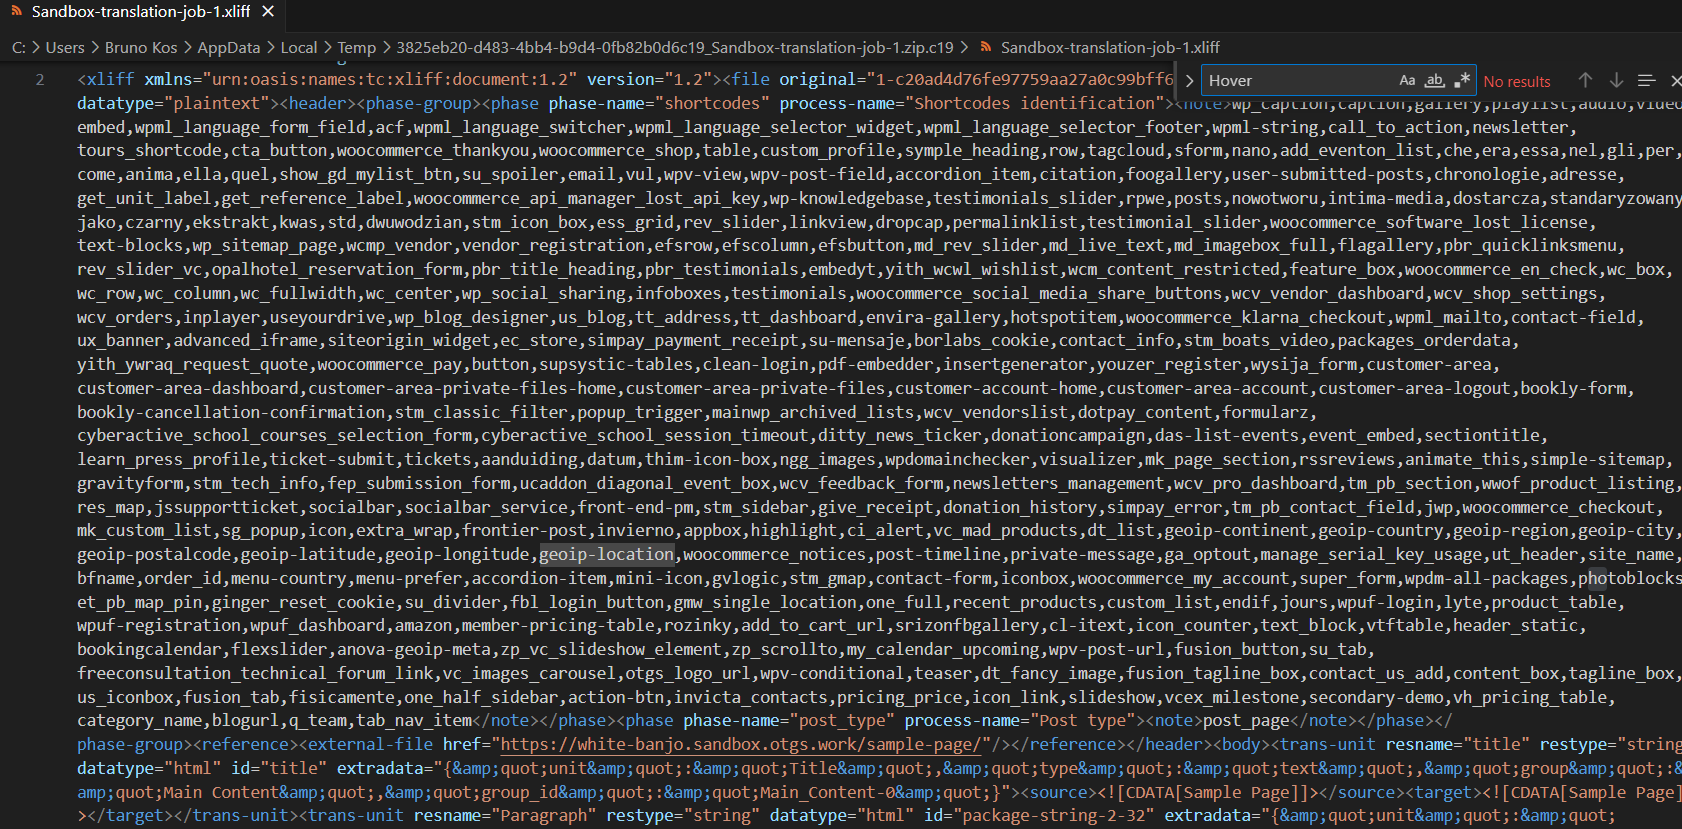Click the 'wpml_language_switcher' shortcode
Viewport: 1682px width, 829px height.
pyautogui.click(x=519, y=127)
